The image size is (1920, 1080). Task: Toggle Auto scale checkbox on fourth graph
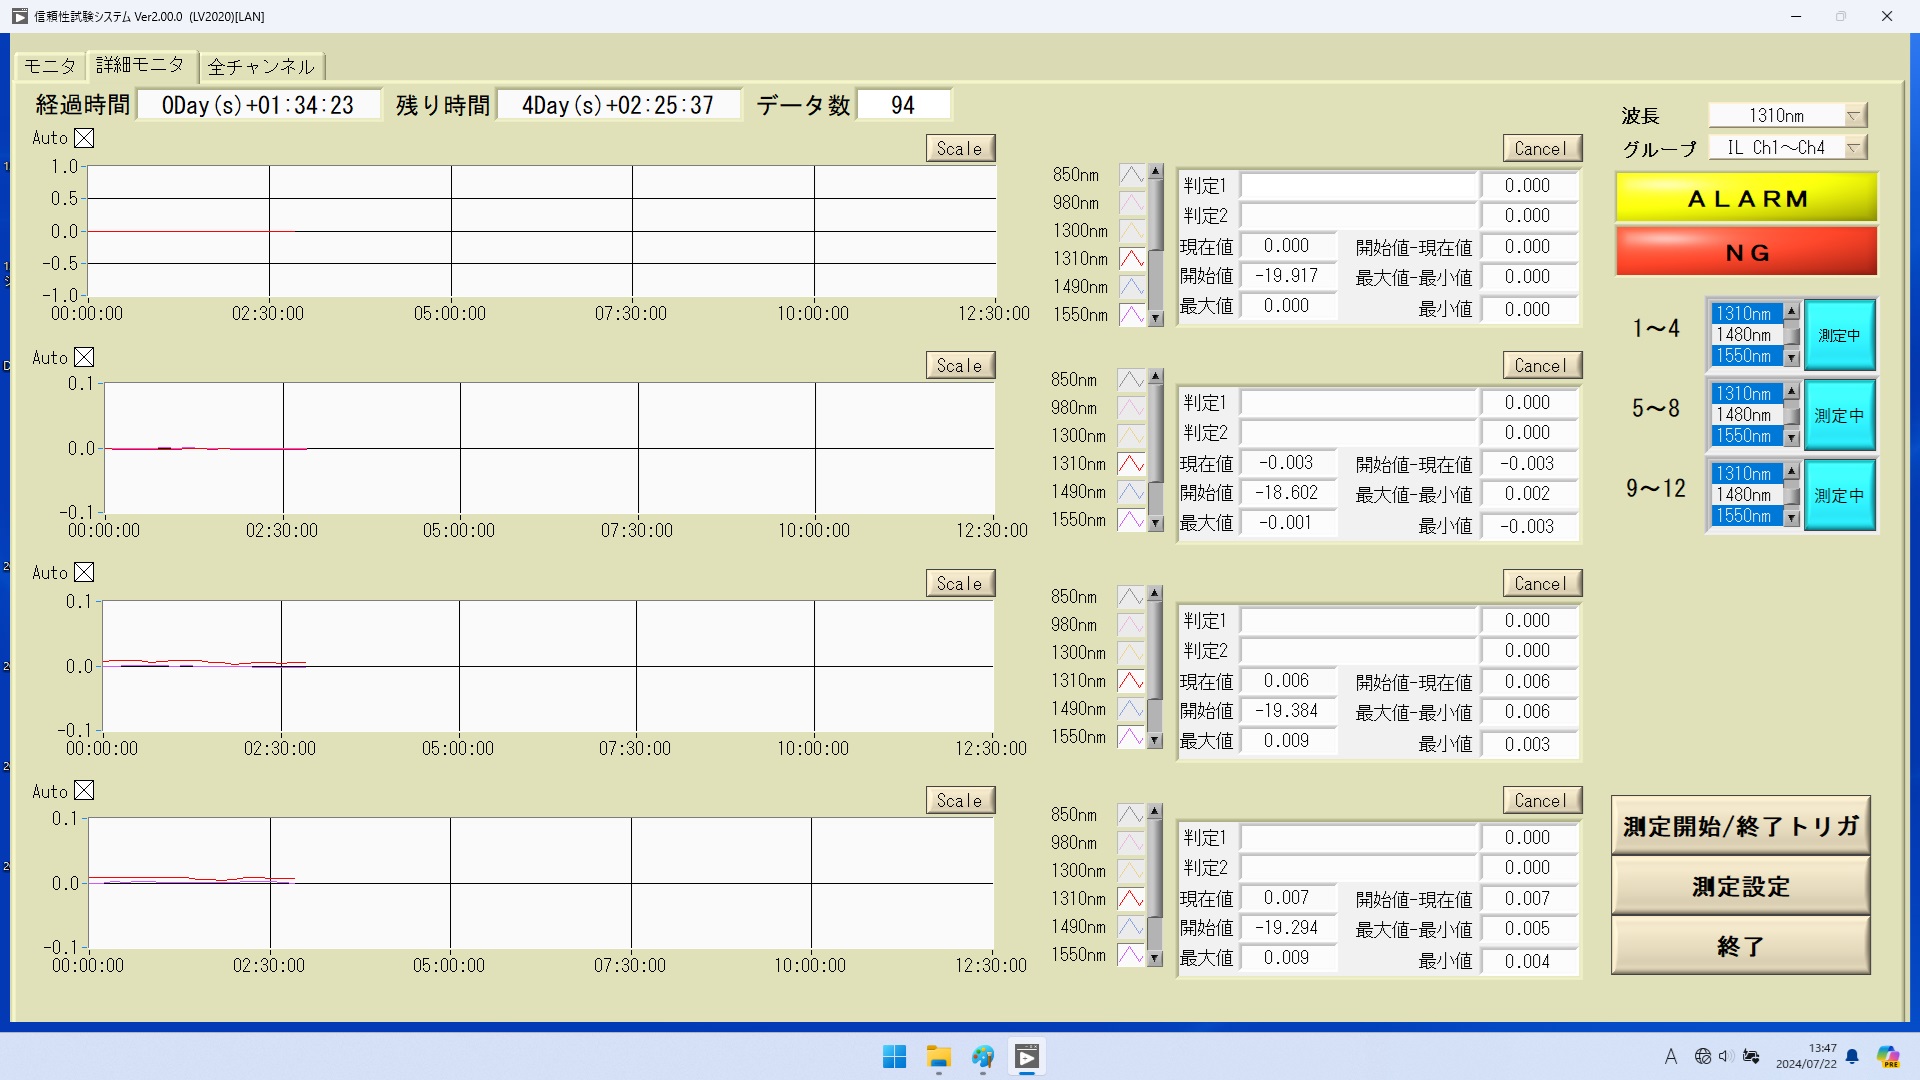tap(84, 790)
